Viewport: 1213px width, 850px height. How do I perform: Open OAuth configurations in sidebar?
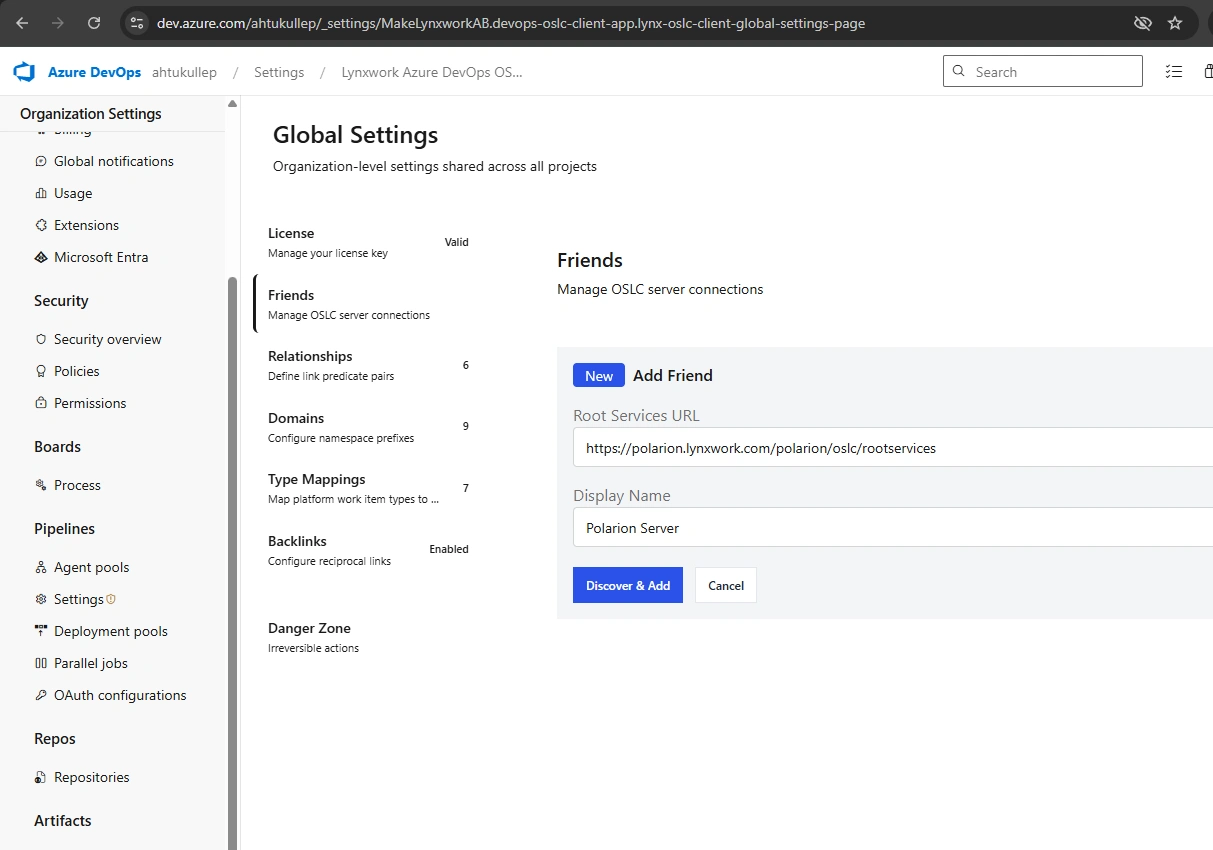(x=120, y=695)
